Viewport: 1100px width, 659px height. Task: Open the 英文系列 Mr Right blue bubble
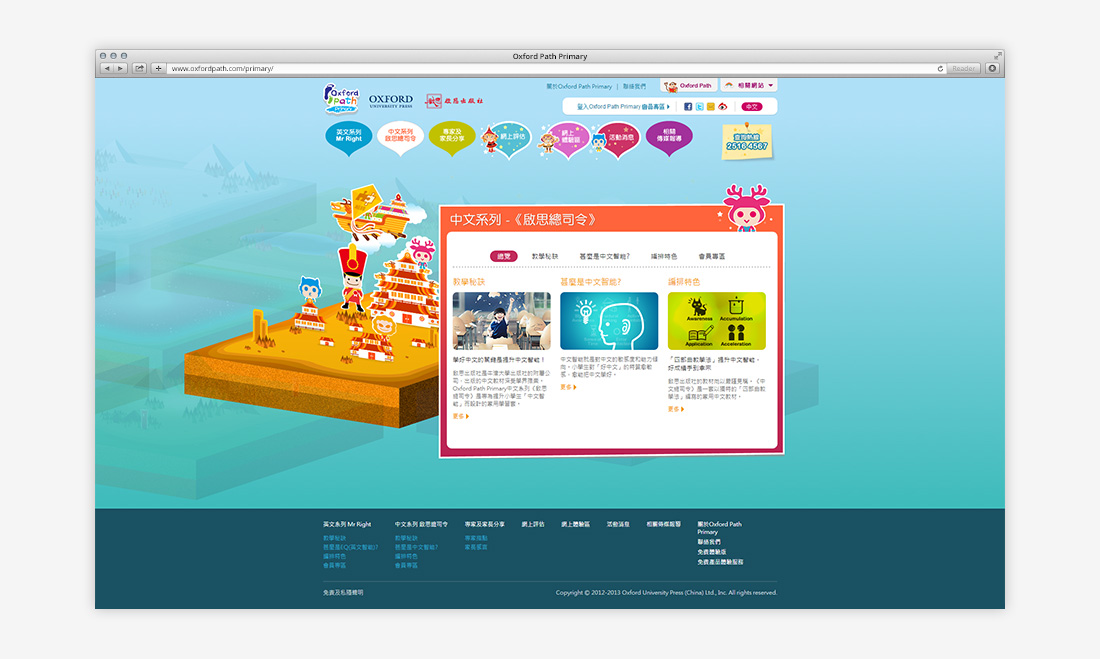click(349, 137)
